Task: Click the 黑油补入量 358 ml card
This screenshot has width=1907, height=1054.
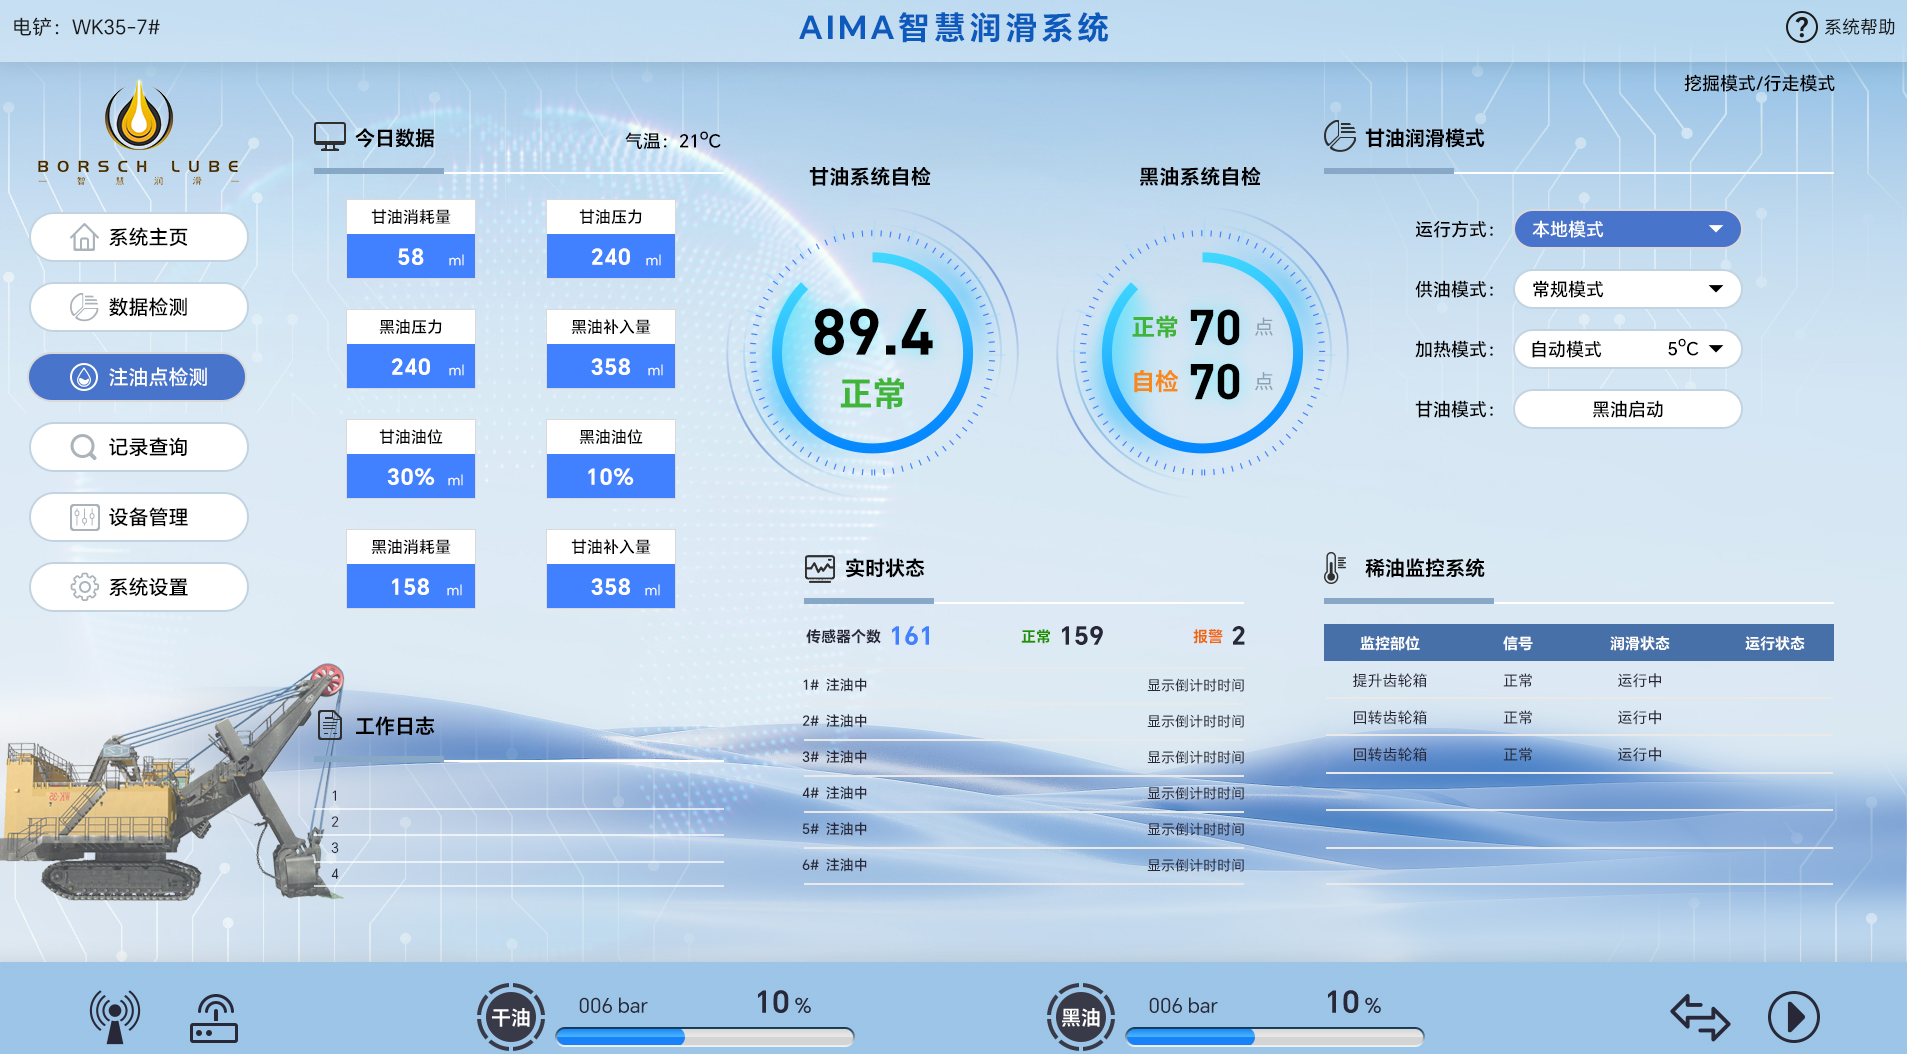Action: tap(611, 349)
